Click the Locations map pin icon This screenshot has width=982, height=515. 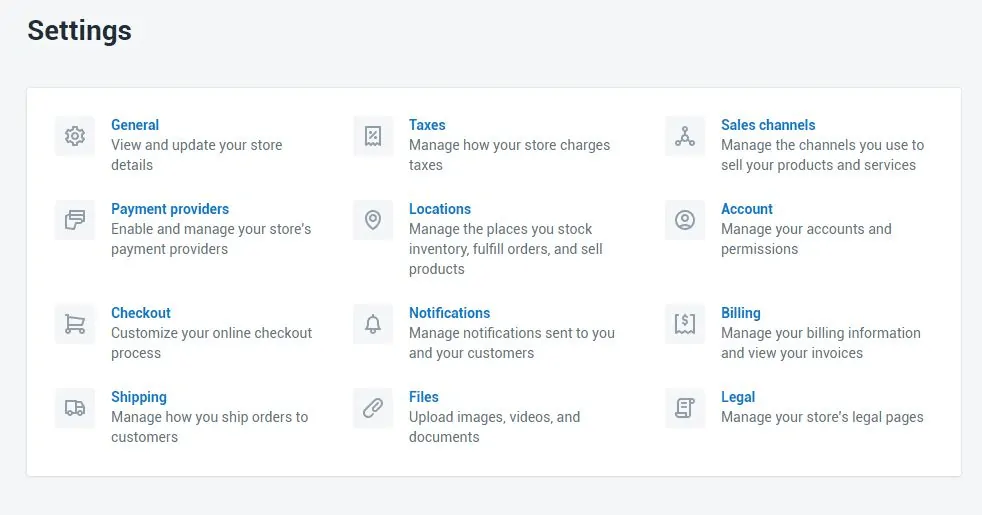pyautogui.click(x=373, y=220)
